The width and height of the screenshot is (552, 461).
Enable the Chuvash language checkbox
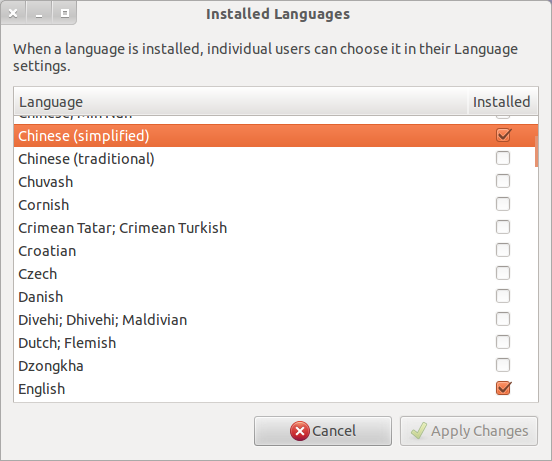pyautogui.click(x=503, y=181)
